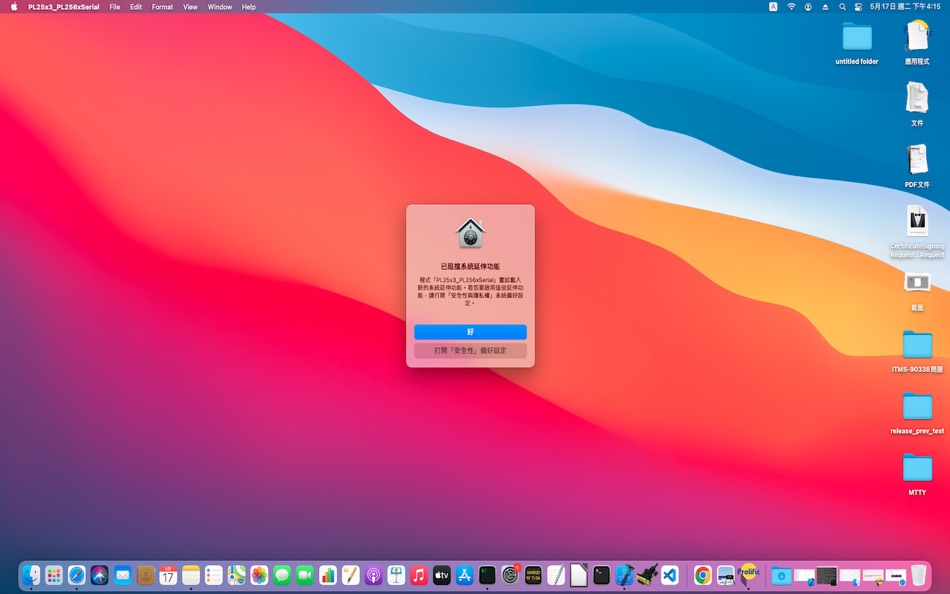Open Calendar from the Dock
This screenshot has width=950, height=594.
click(168, 575)
